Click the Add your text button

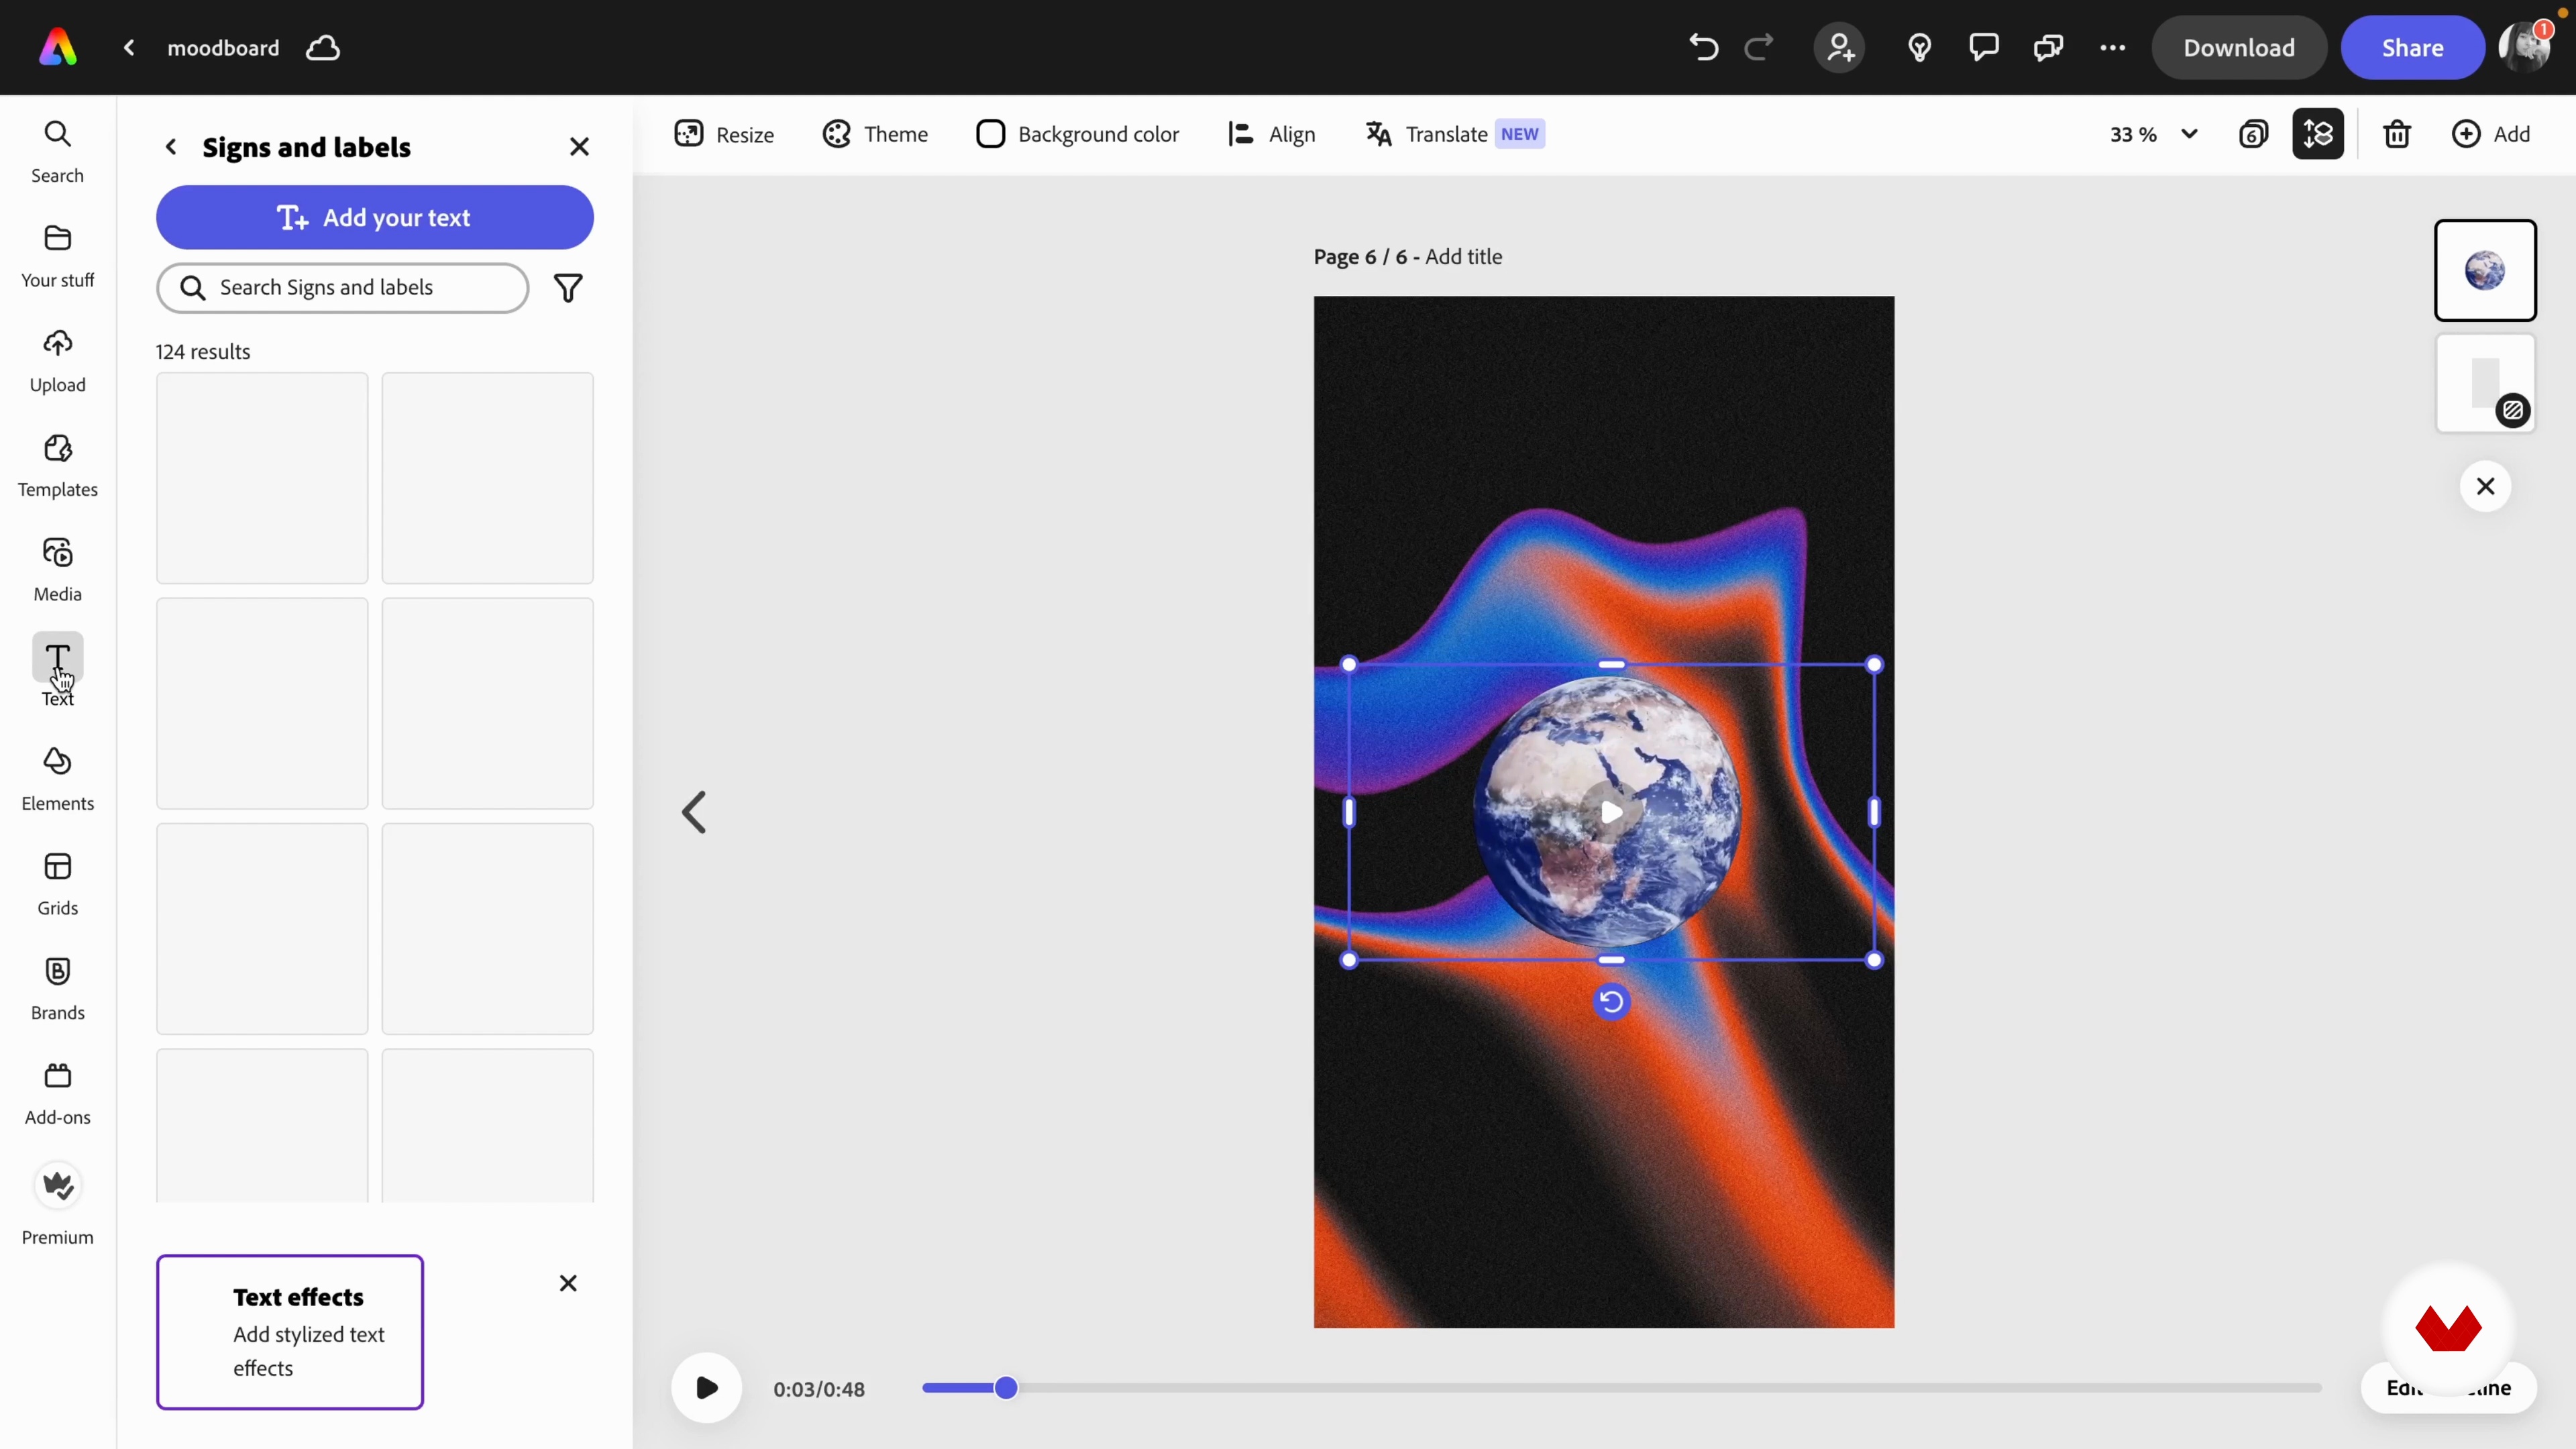(374, 217)
